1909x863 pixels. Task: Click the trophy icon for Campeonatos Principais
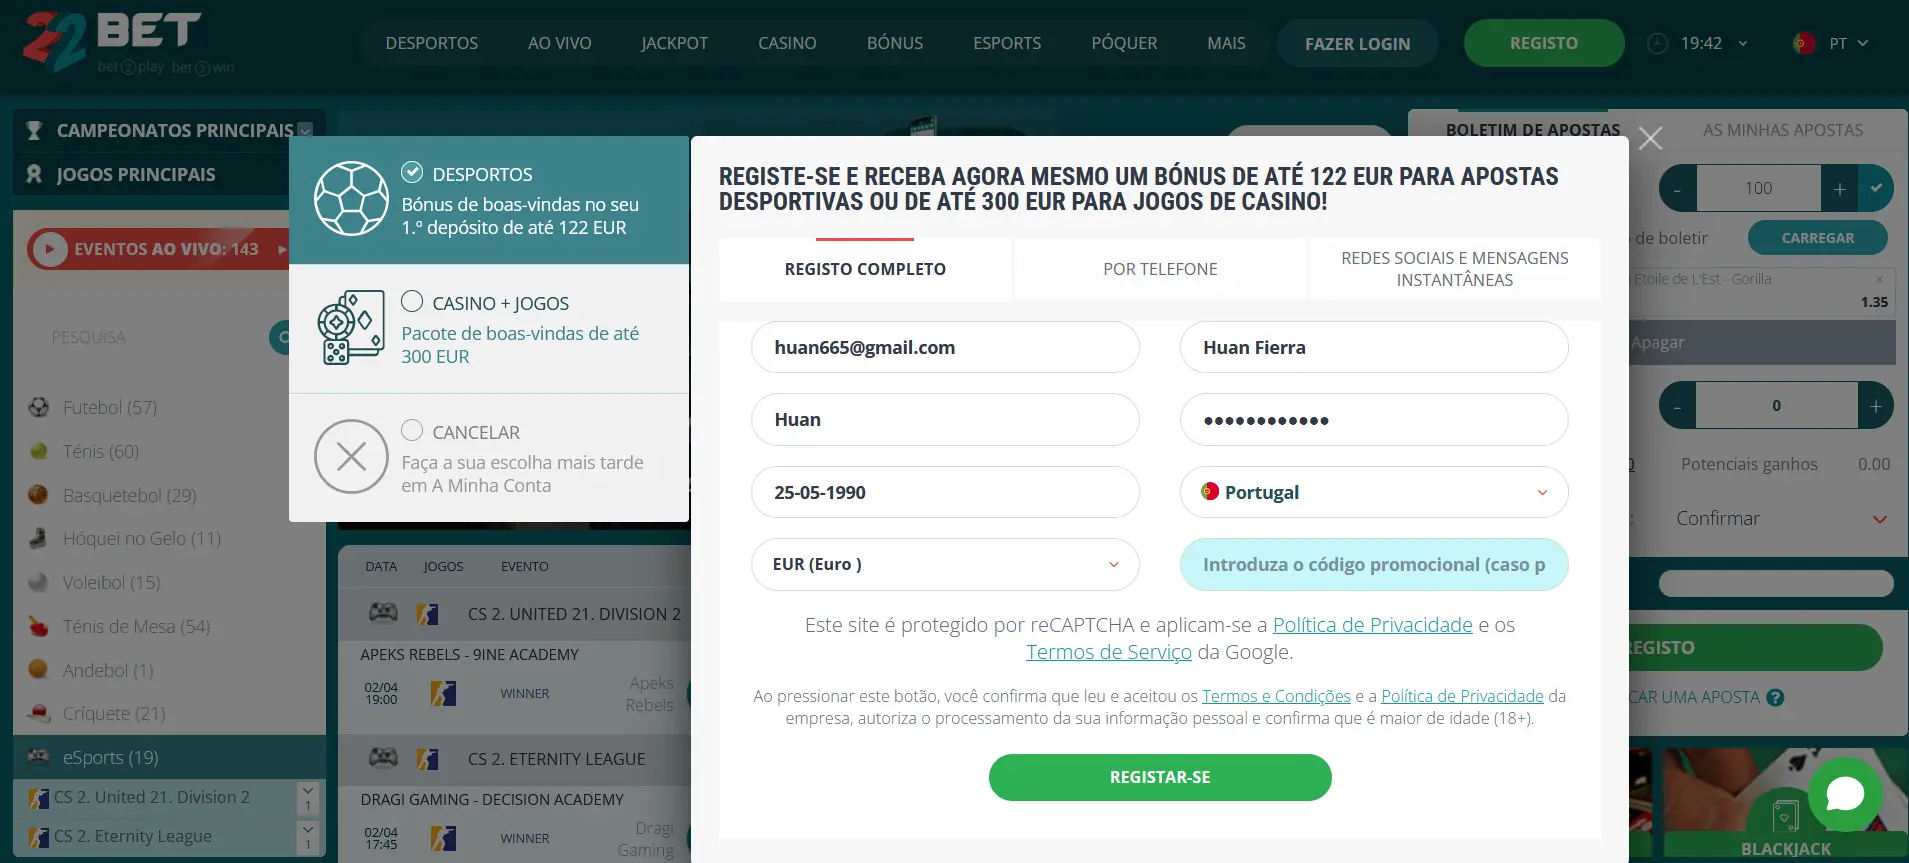pos(34,130)
